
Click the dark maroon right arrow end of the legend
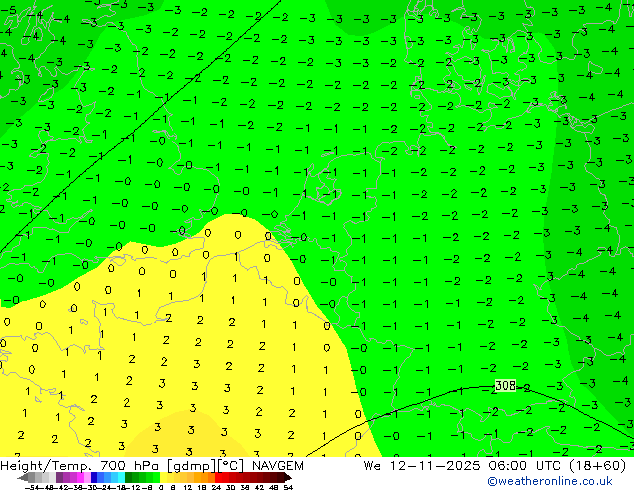point(288,477)
